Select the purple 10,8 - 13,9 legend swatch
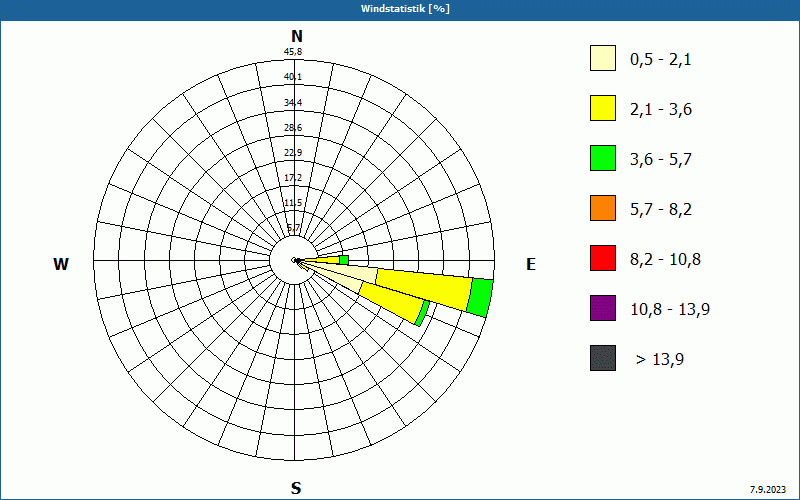Image resolution: width=800 pixels, height=500 pixels. (603, 308)
